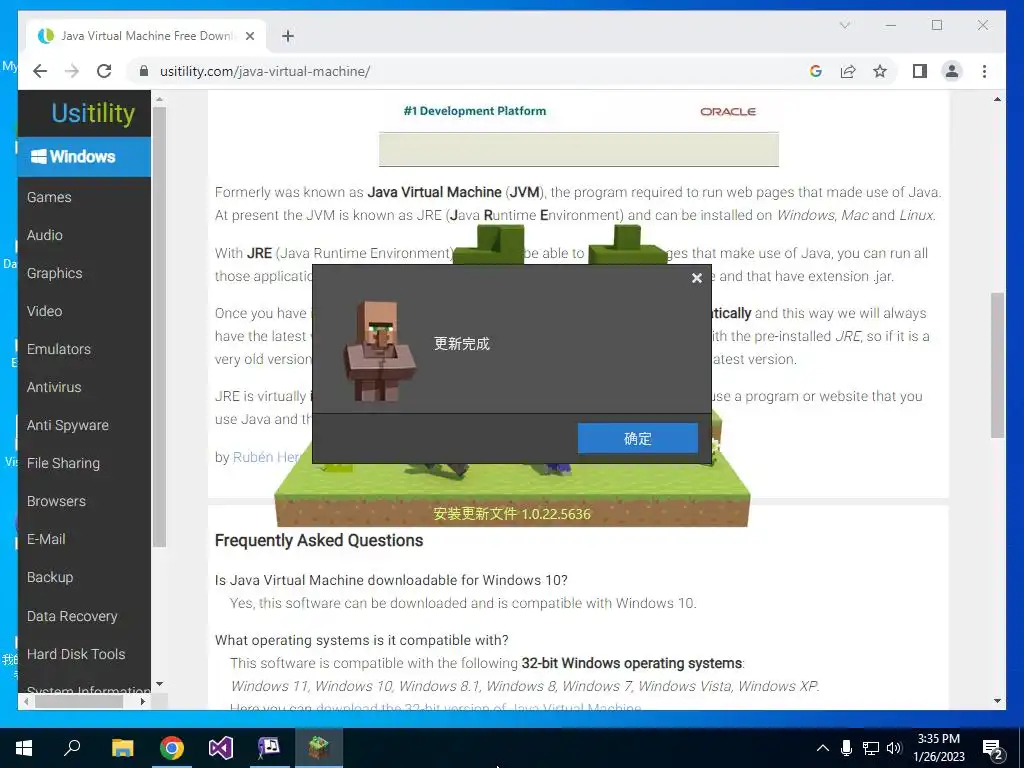Screen dimensions: 1024x768
Task: Click the network tray icon
Action: 871,748
